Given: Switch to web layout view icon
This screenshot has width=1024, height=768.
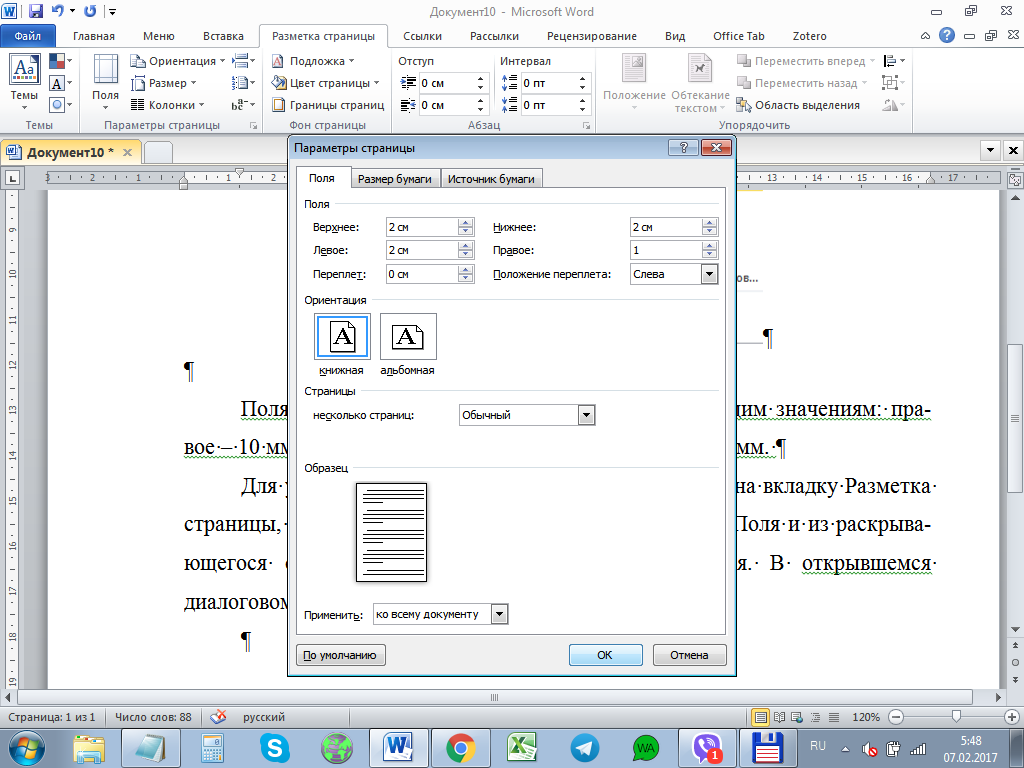Looking at the screenshot, I should tap(797, 717).
